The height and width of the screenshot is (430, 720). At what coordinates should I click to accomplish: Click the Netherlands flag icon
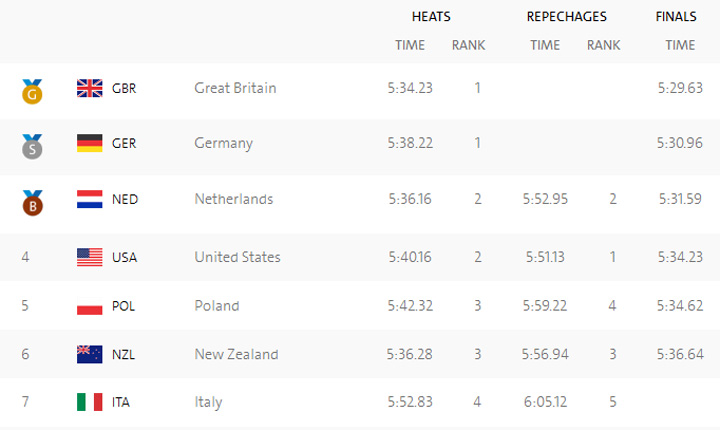point(90,199)
